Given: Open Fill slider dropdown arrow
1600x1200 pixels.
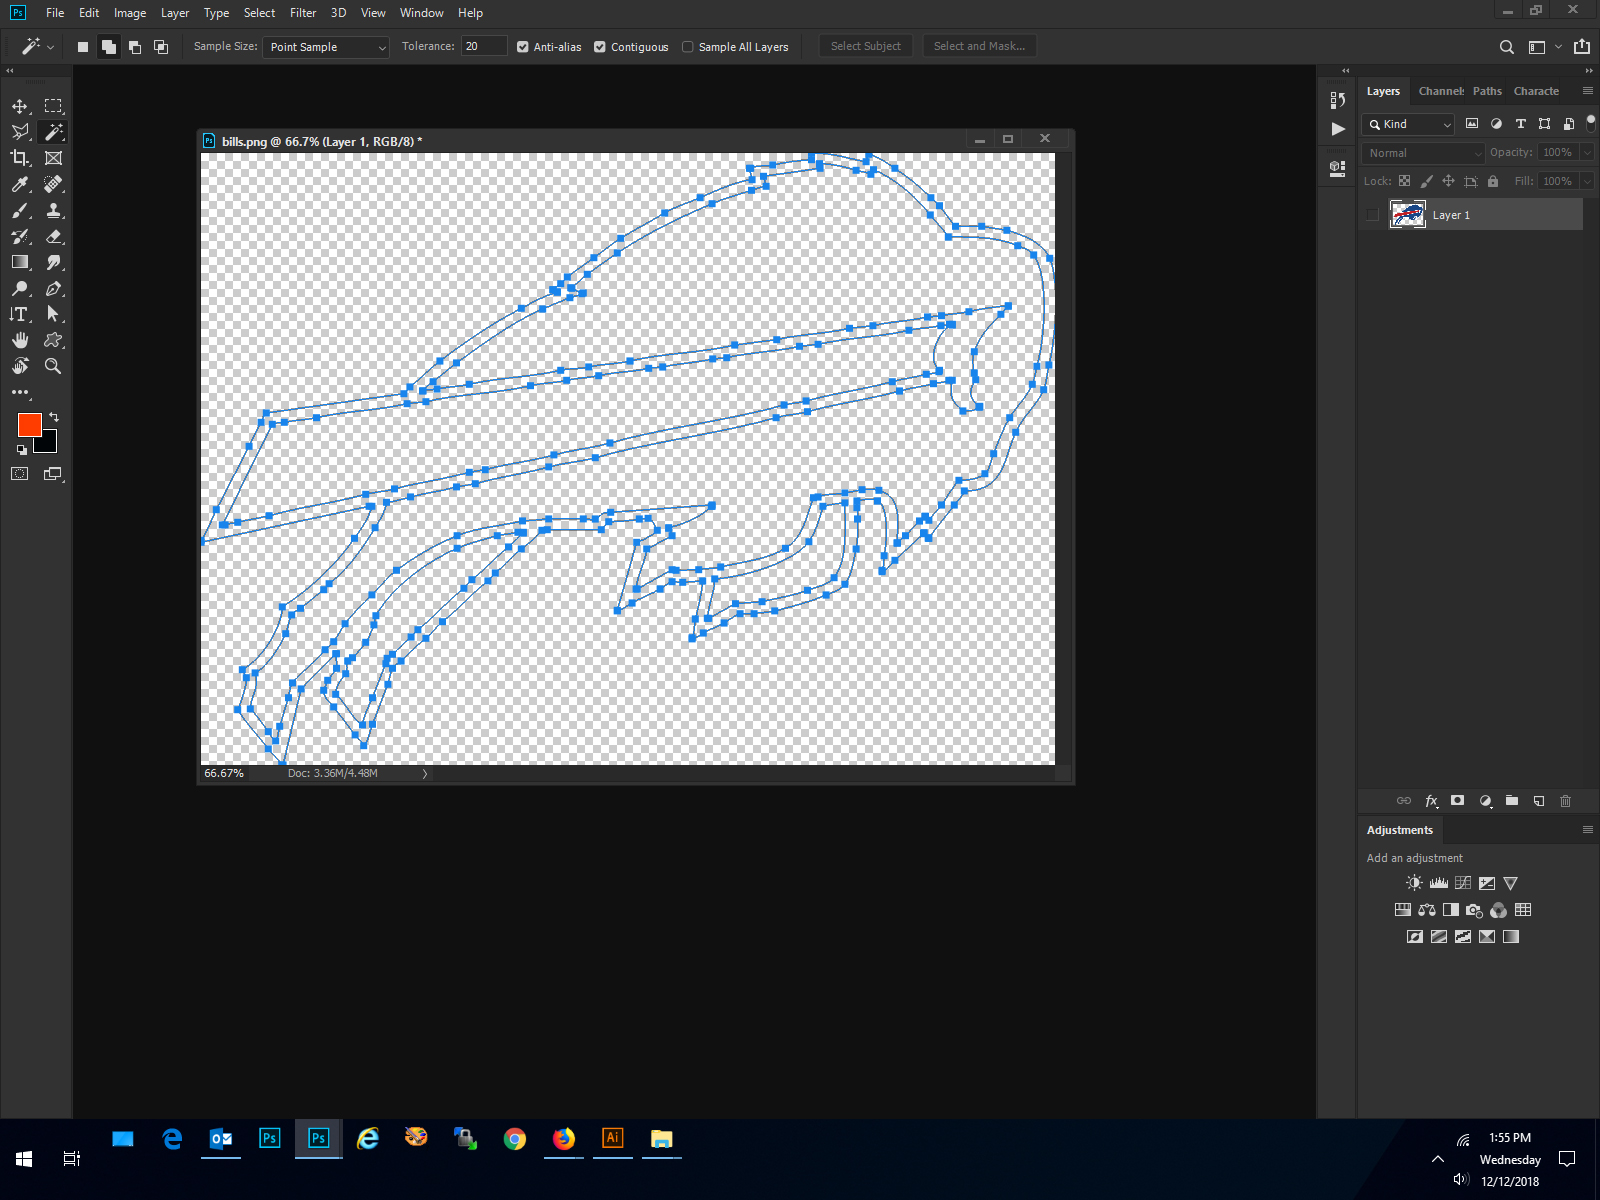Looking at the screenshot, I should 1587,181.
